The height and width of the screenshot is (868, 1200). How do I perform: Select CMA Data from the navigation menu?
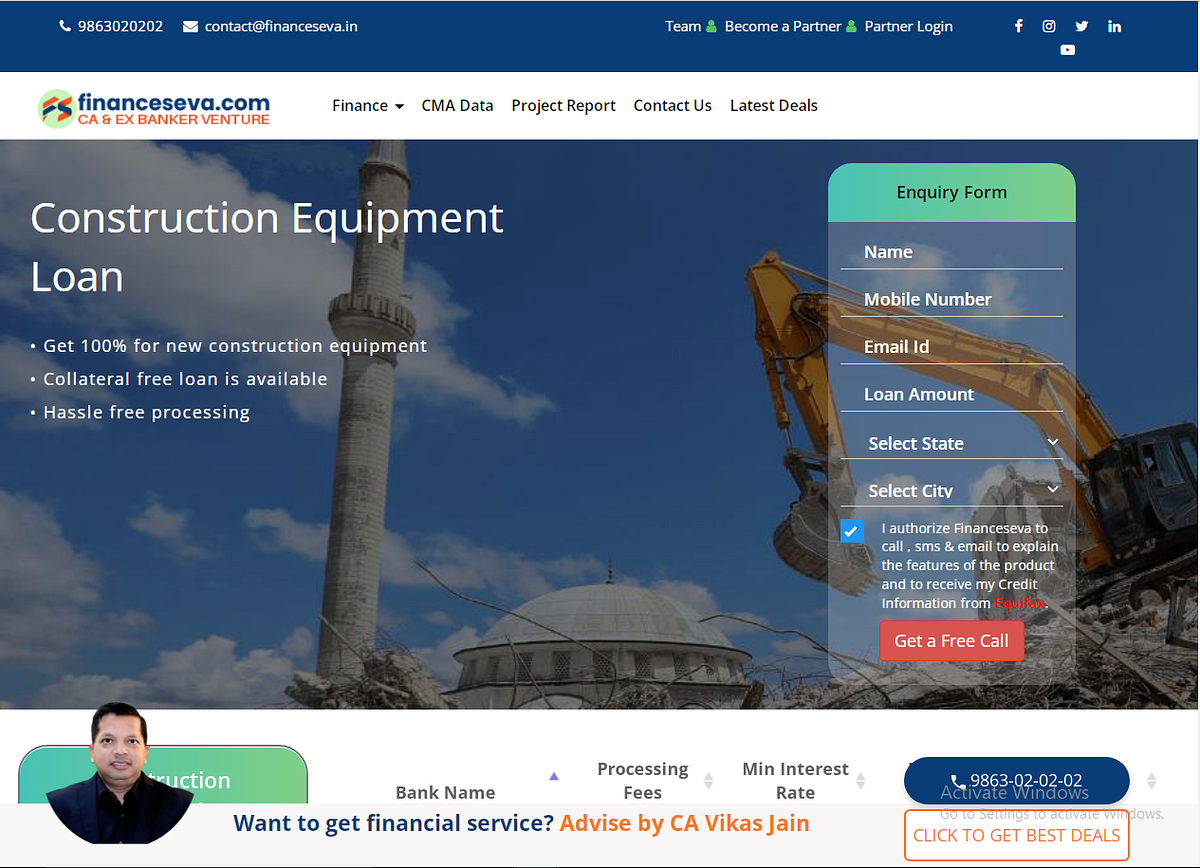(x=457, y=105)
